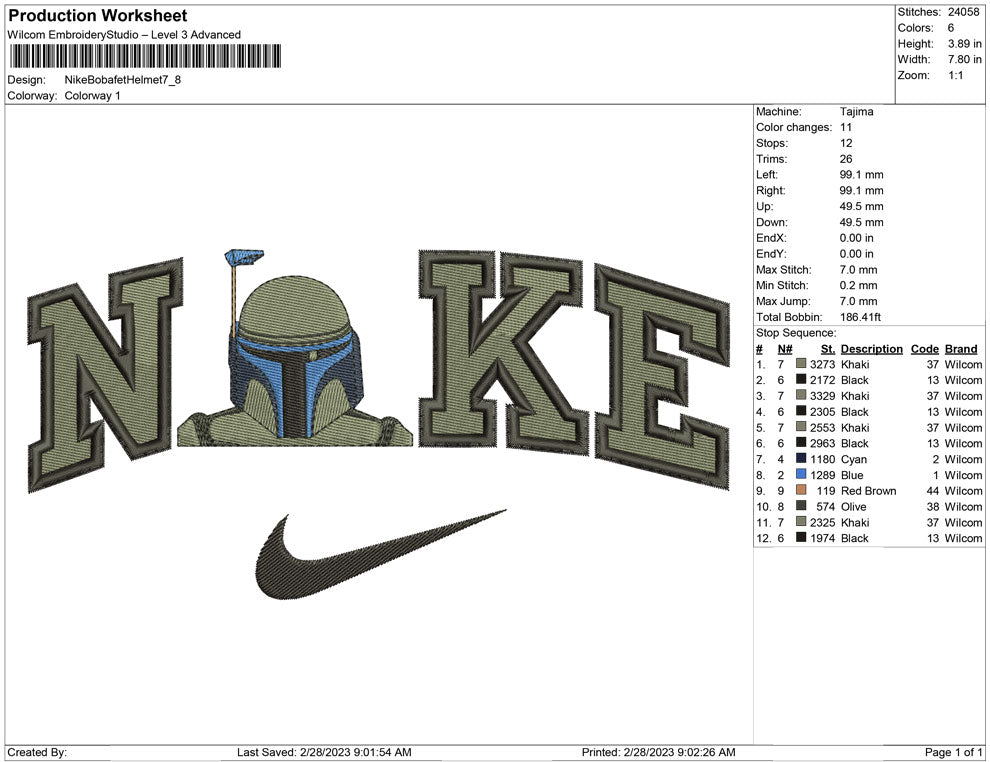Click the 'N#' column header
This screenshot has width=990, height=762.
(x=785, y=349)
